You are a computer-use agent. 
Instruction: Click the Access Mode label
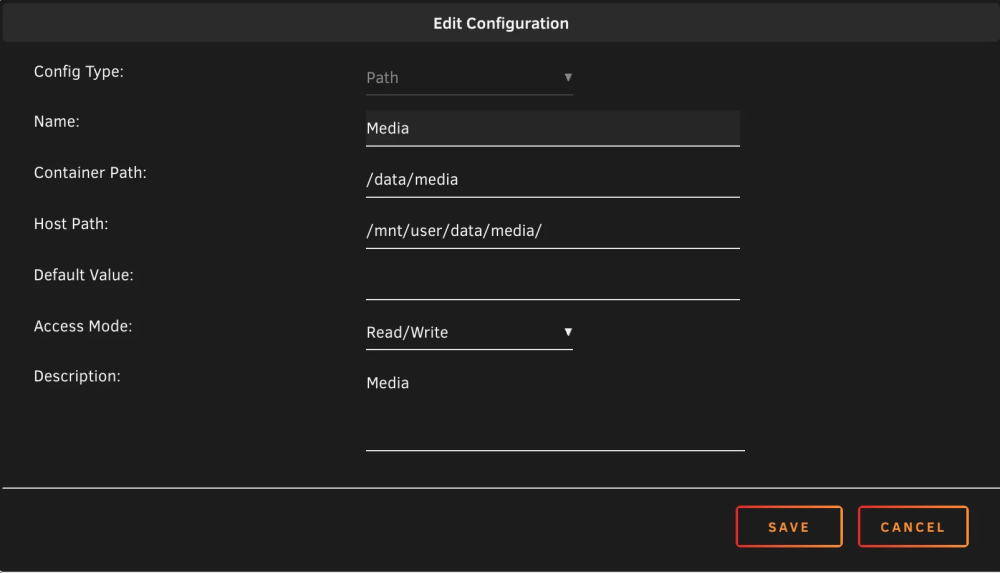pos(83,326)
